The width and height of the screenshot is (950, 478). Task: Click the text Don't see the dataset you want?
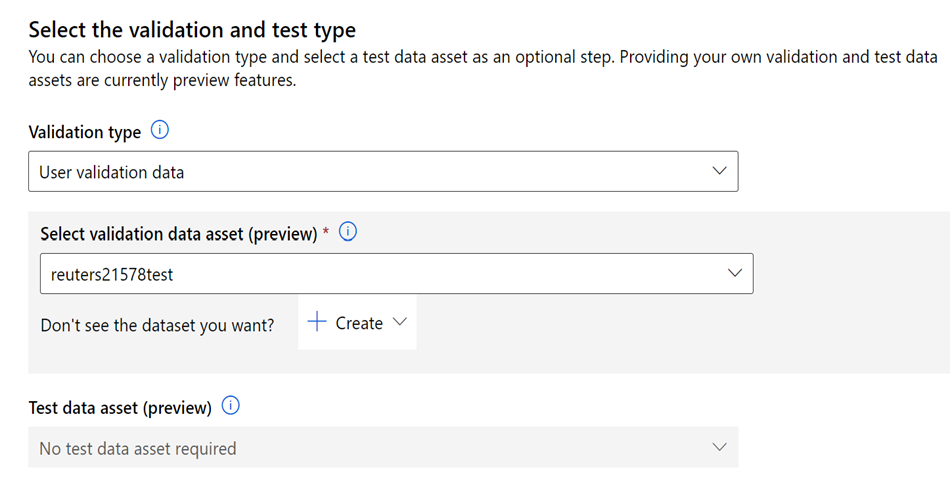pyautogui.click(x=158, y=325)
